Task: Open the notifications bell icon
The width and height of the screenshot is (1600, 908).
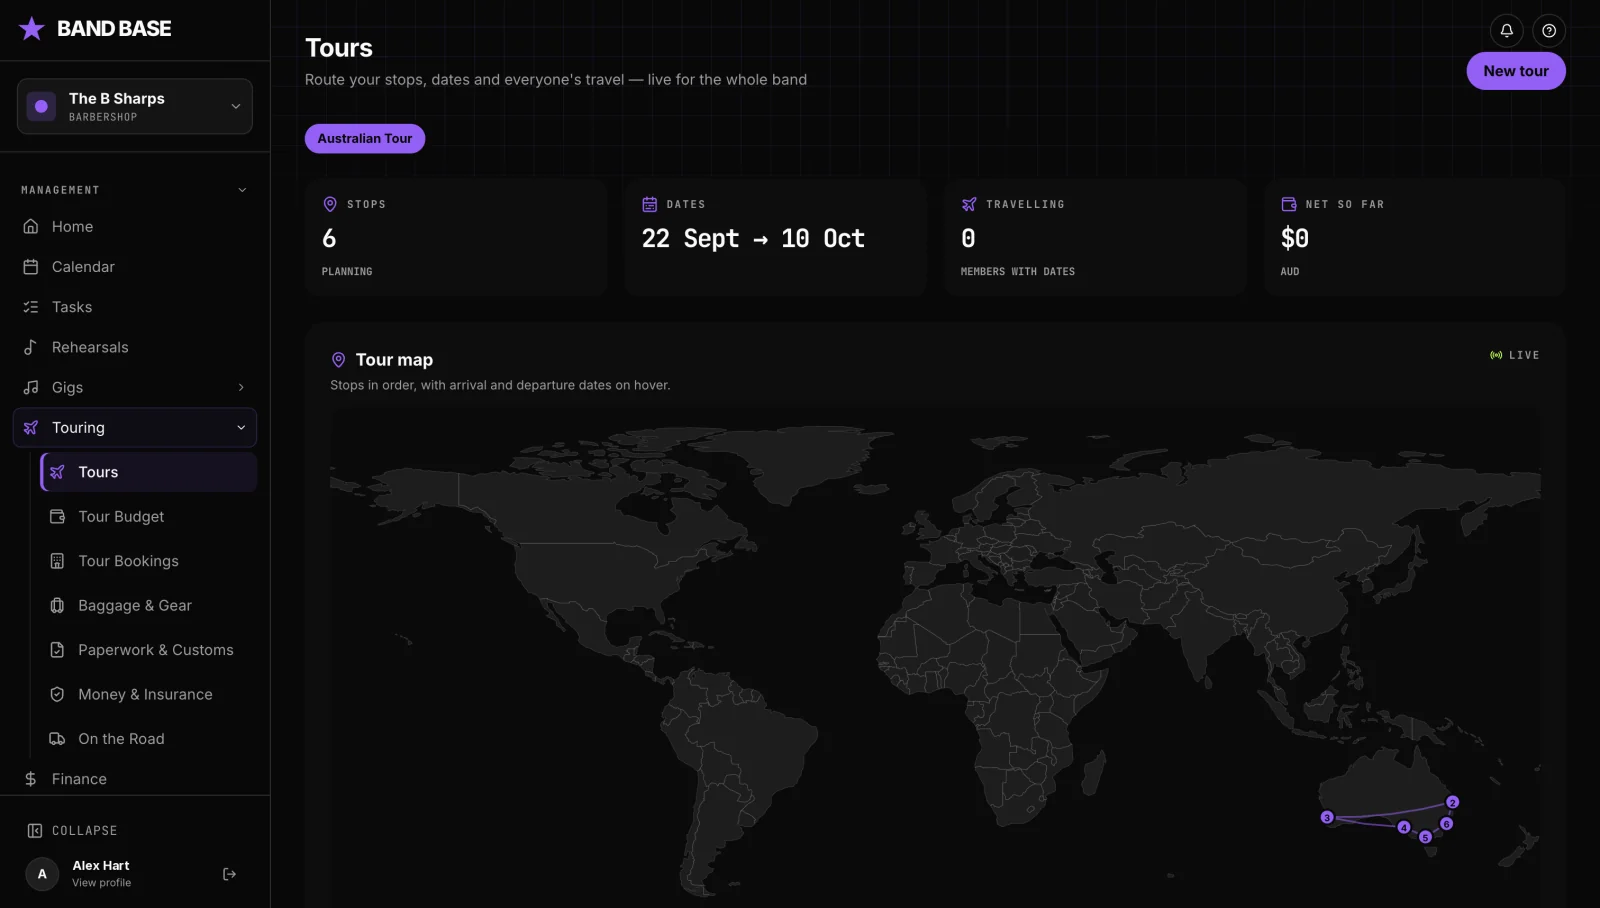Action: [x=1506, y=30]
